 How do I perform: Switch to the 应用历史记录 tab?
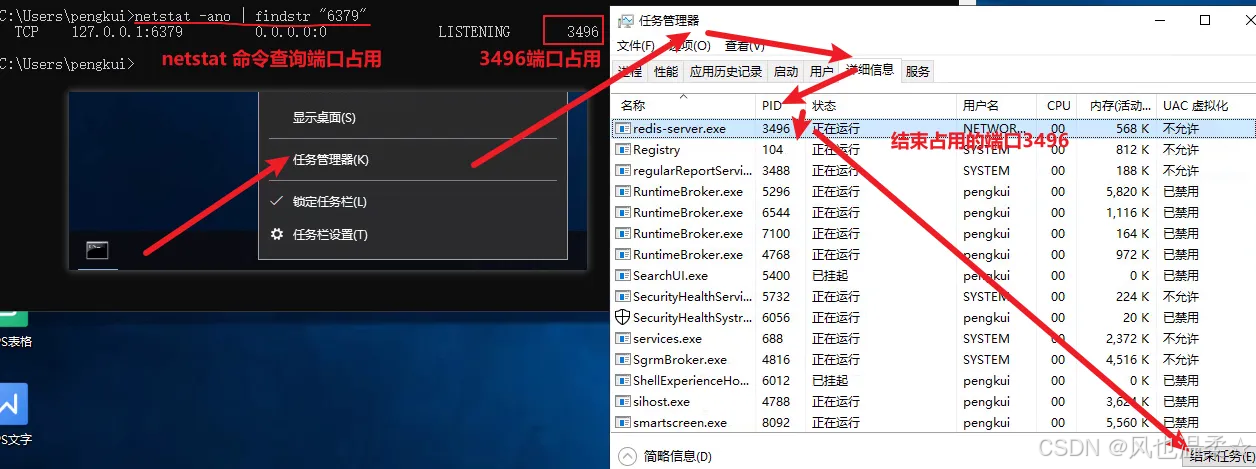point(726,71)
